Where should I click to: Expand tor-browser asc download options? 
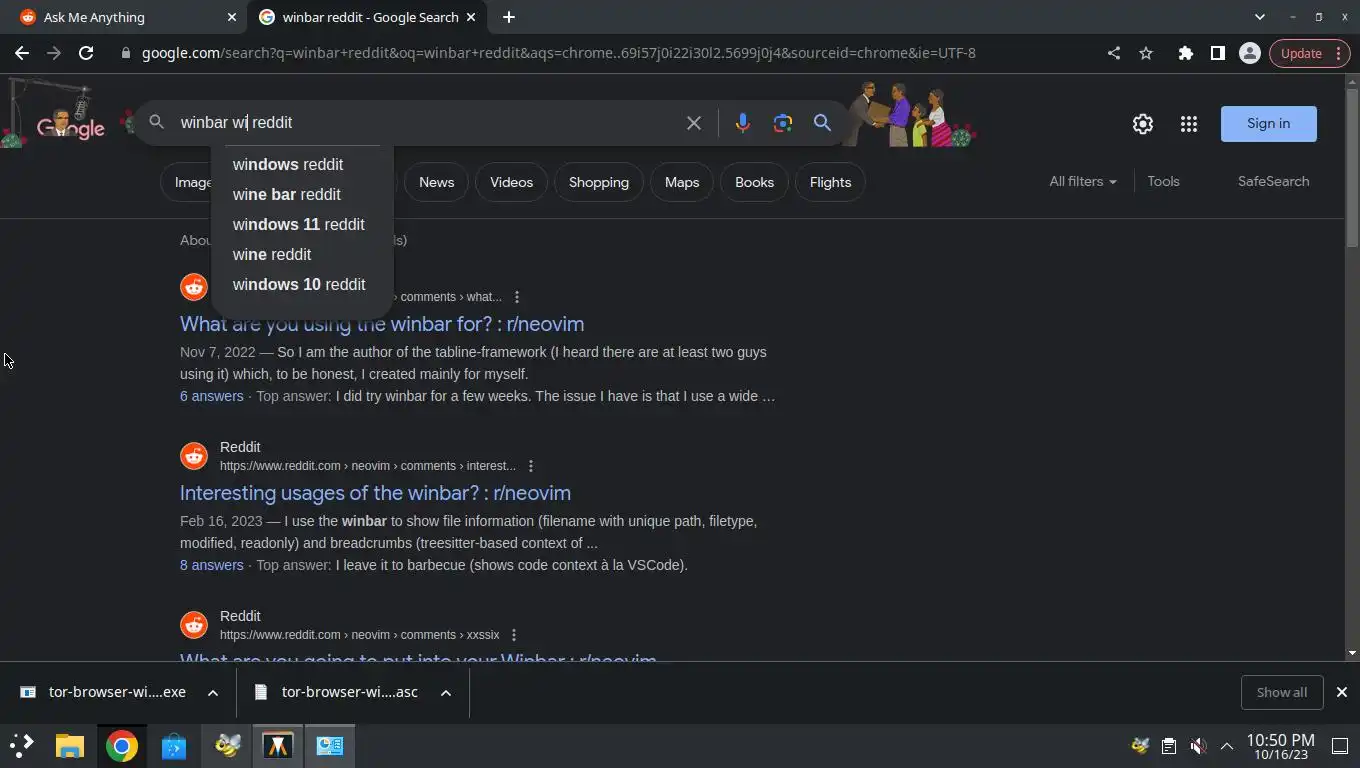pos(446,692)
